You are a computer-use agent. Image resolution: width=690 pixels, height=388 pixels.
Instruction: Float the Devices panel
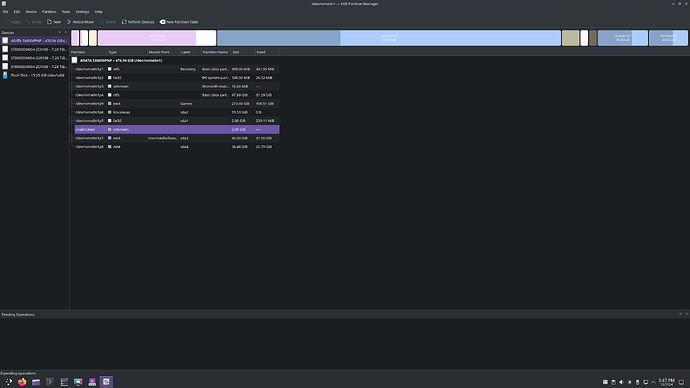coord(59,32)
